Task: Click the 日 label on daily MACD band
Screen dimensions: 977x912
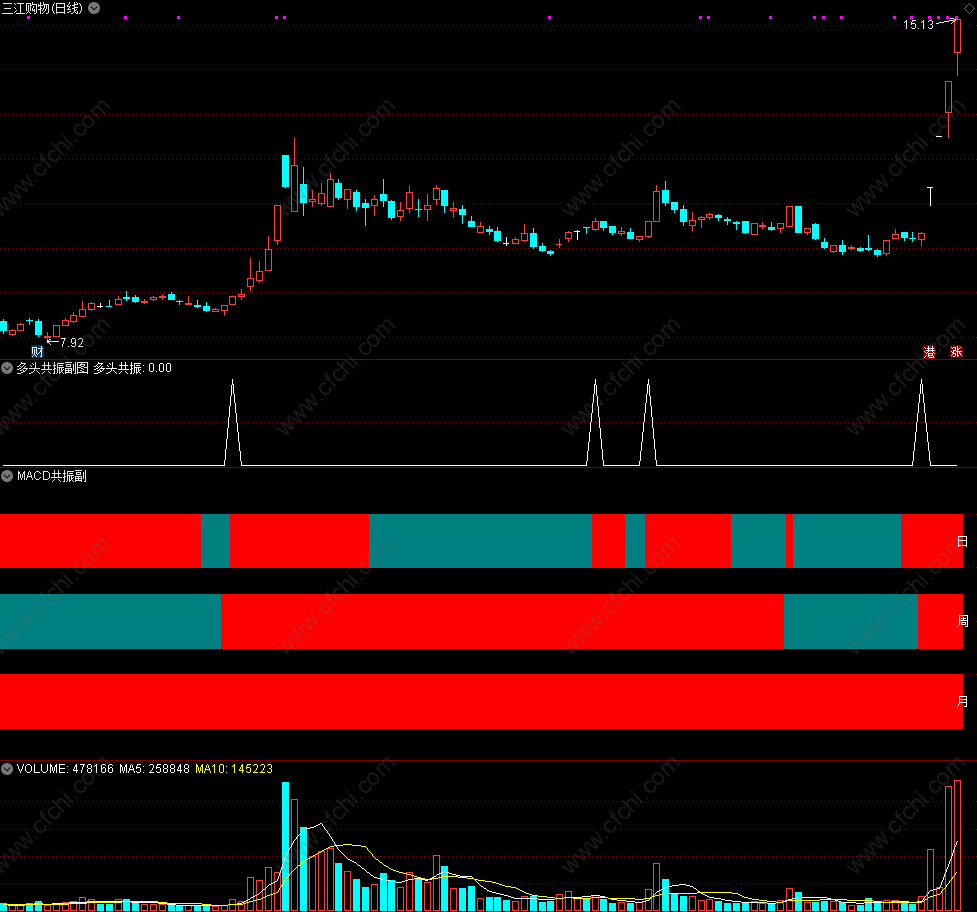Action: click(963, 541)
